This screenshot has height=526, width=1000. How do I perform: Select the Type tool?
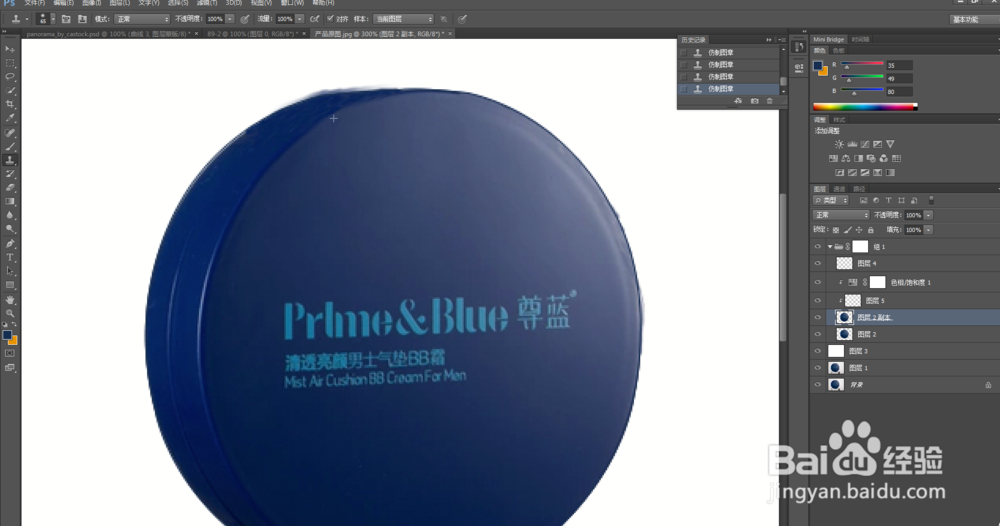tap(10, 258)
